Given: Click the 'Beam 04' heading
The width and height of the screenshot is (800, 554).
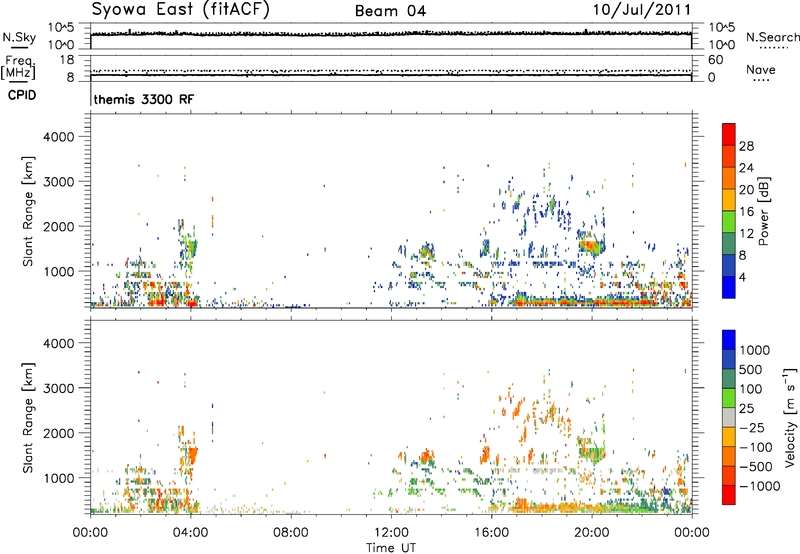Looking at the screenshot, I should pos(390,11).
